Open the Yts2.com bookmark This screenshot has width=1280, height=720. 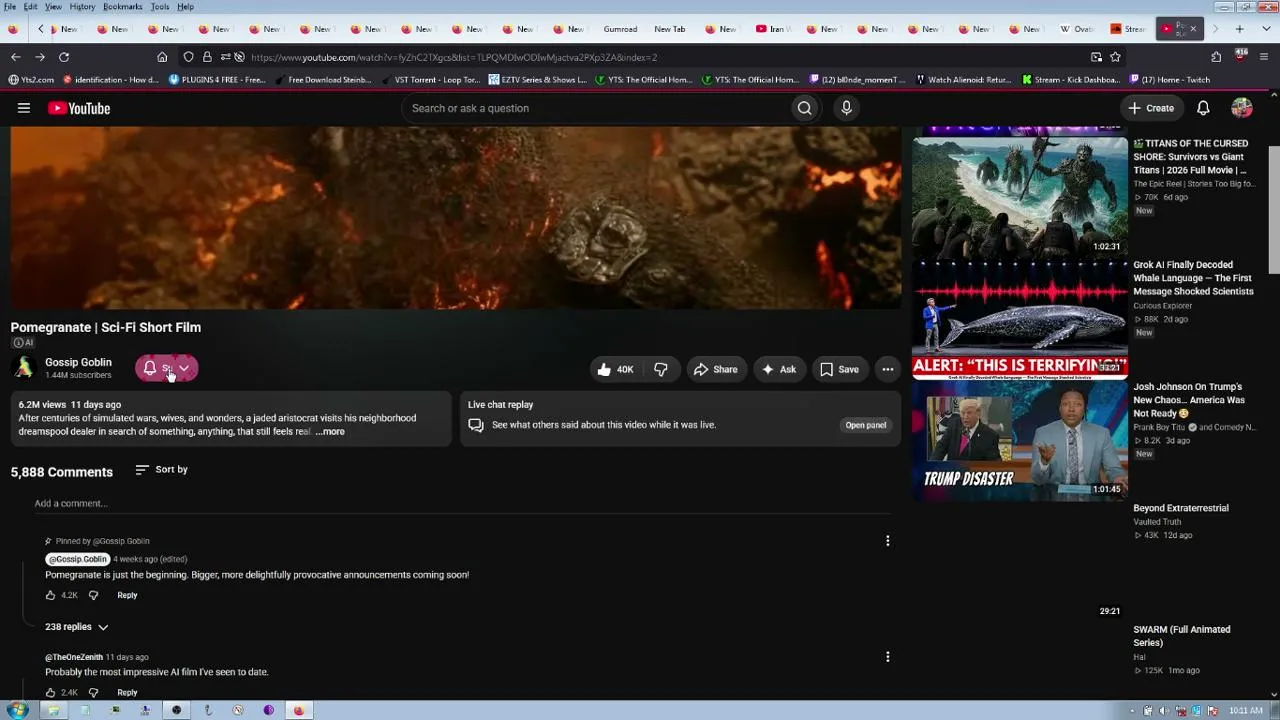pyautogui.click(x=31, y=80)
